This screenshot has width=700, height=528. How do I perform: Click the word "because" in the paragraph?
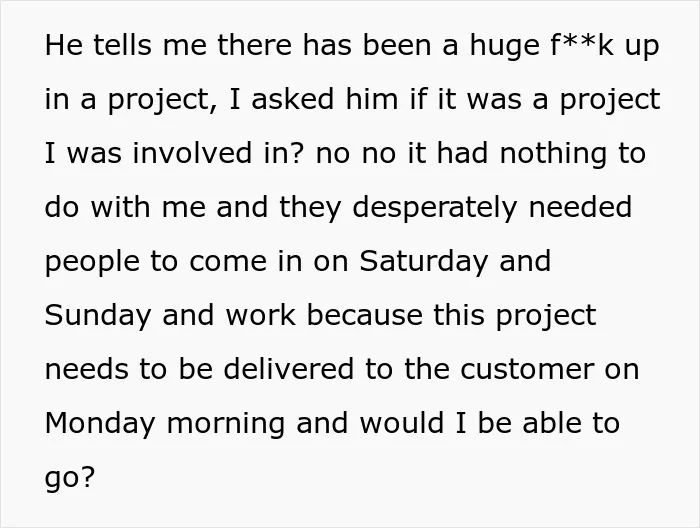tap(364, 315)
